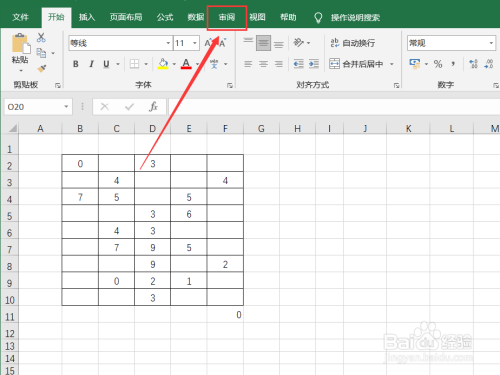
Task: Open the Name Box dropdown arrow
Action: pos(66,107)
